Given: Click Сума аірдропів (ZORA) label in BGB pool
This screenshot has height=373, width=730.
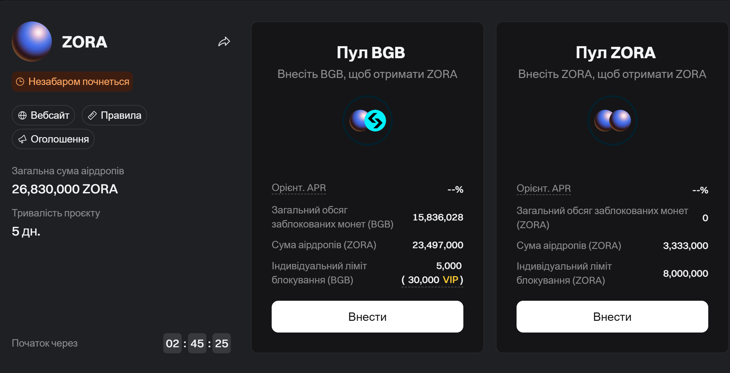Looking at the screenshot, I should pos(324,245).
